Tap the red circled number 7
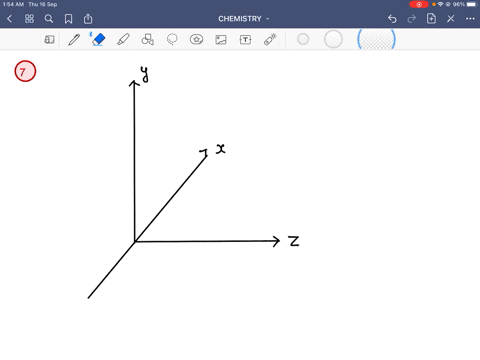 [x=25, y=71]
